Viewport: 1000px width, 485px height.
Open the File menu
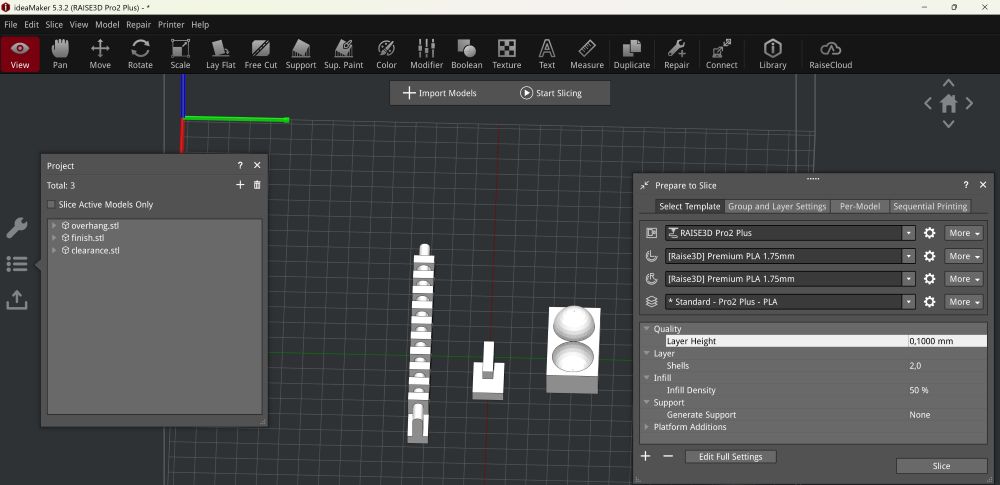pos(11,24)
